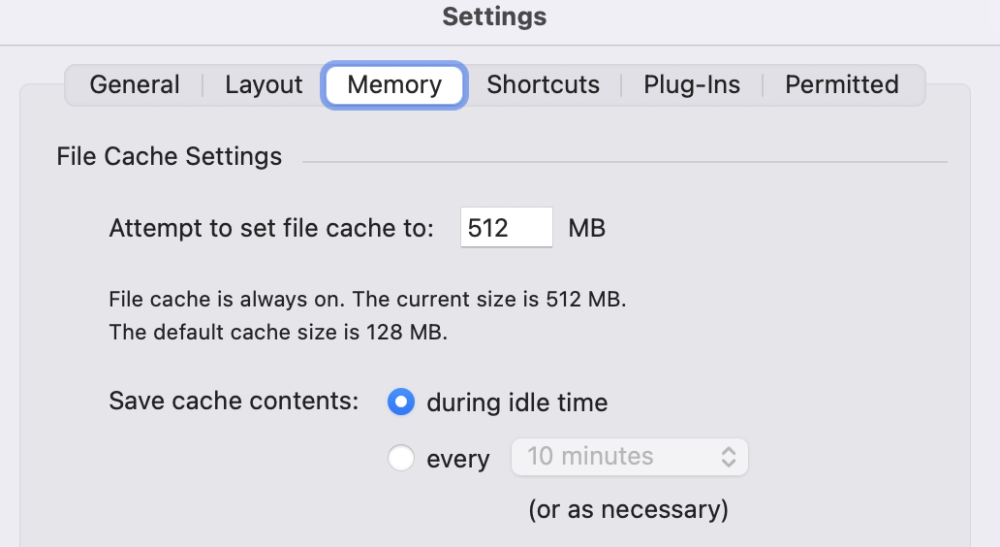Enable the 'every' interval radio button
Viewport: 1000px width, 547px height.
(401, 459)
